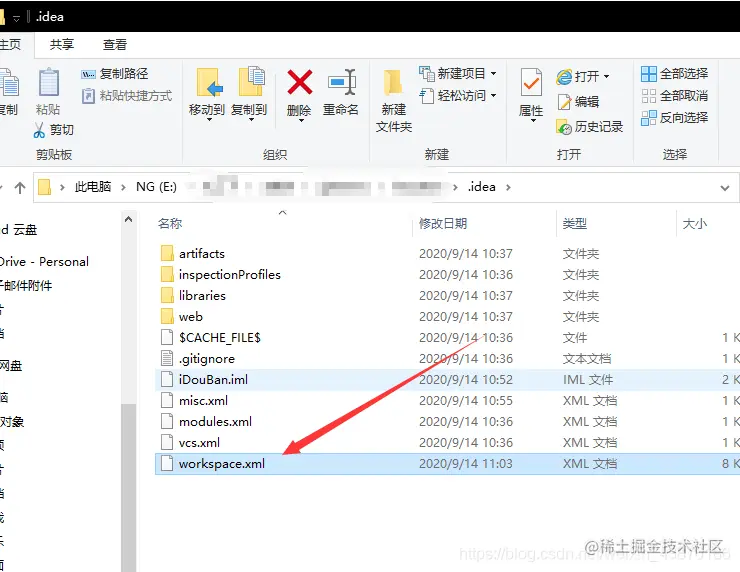Expand the New item dropdown arrow
Viewport: 740px width, 572px height.
tap(494, 74)
